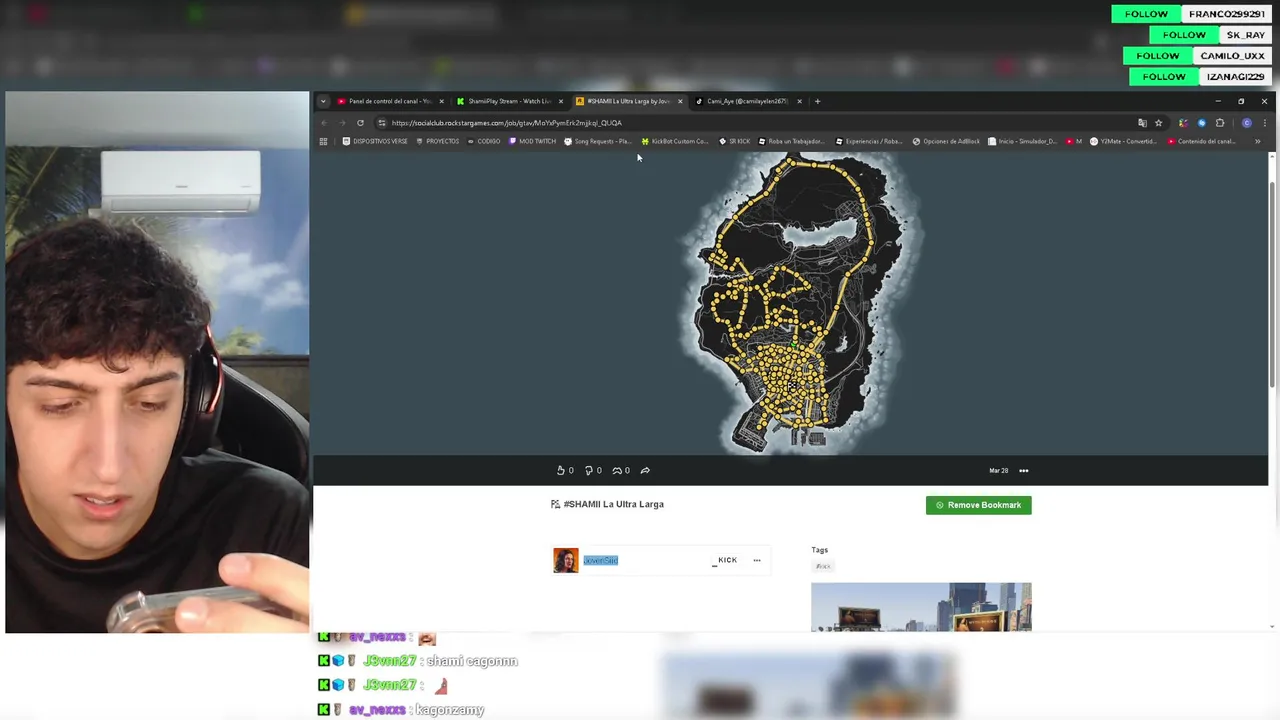The image size is (1280, 720).
Task: Click the share arrow icon
Action: 645,470
